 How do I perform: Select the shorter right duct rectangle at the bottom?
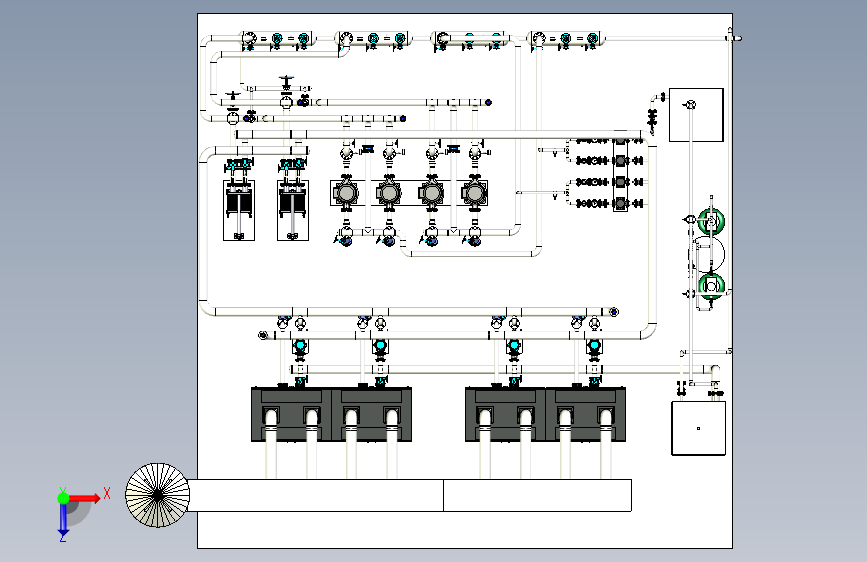pos(537,496)
